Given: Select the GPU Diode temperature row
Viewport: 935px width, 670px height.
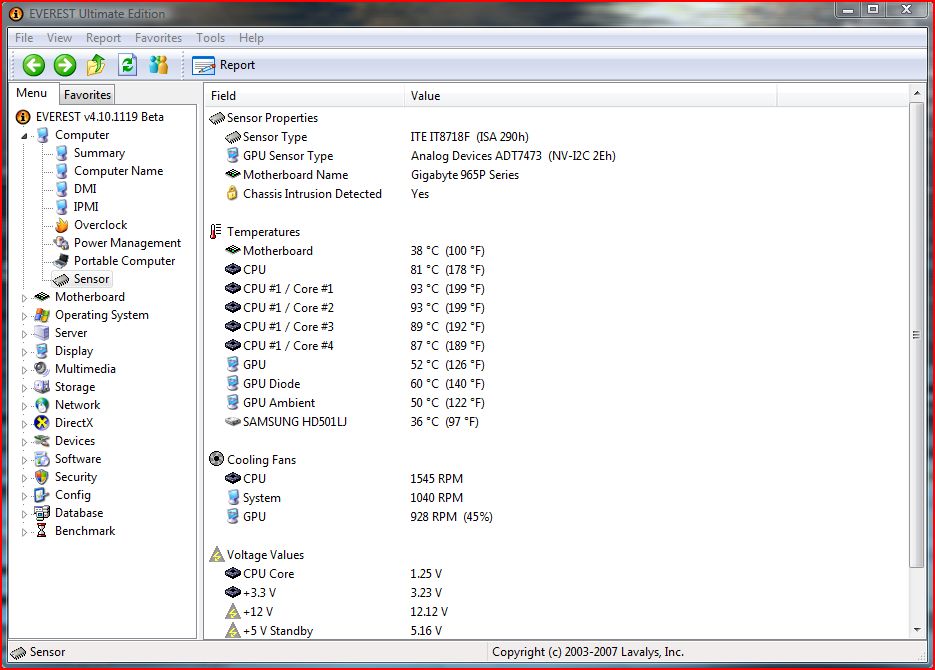Looking at the screenshot, I should (x=557, y=383).
